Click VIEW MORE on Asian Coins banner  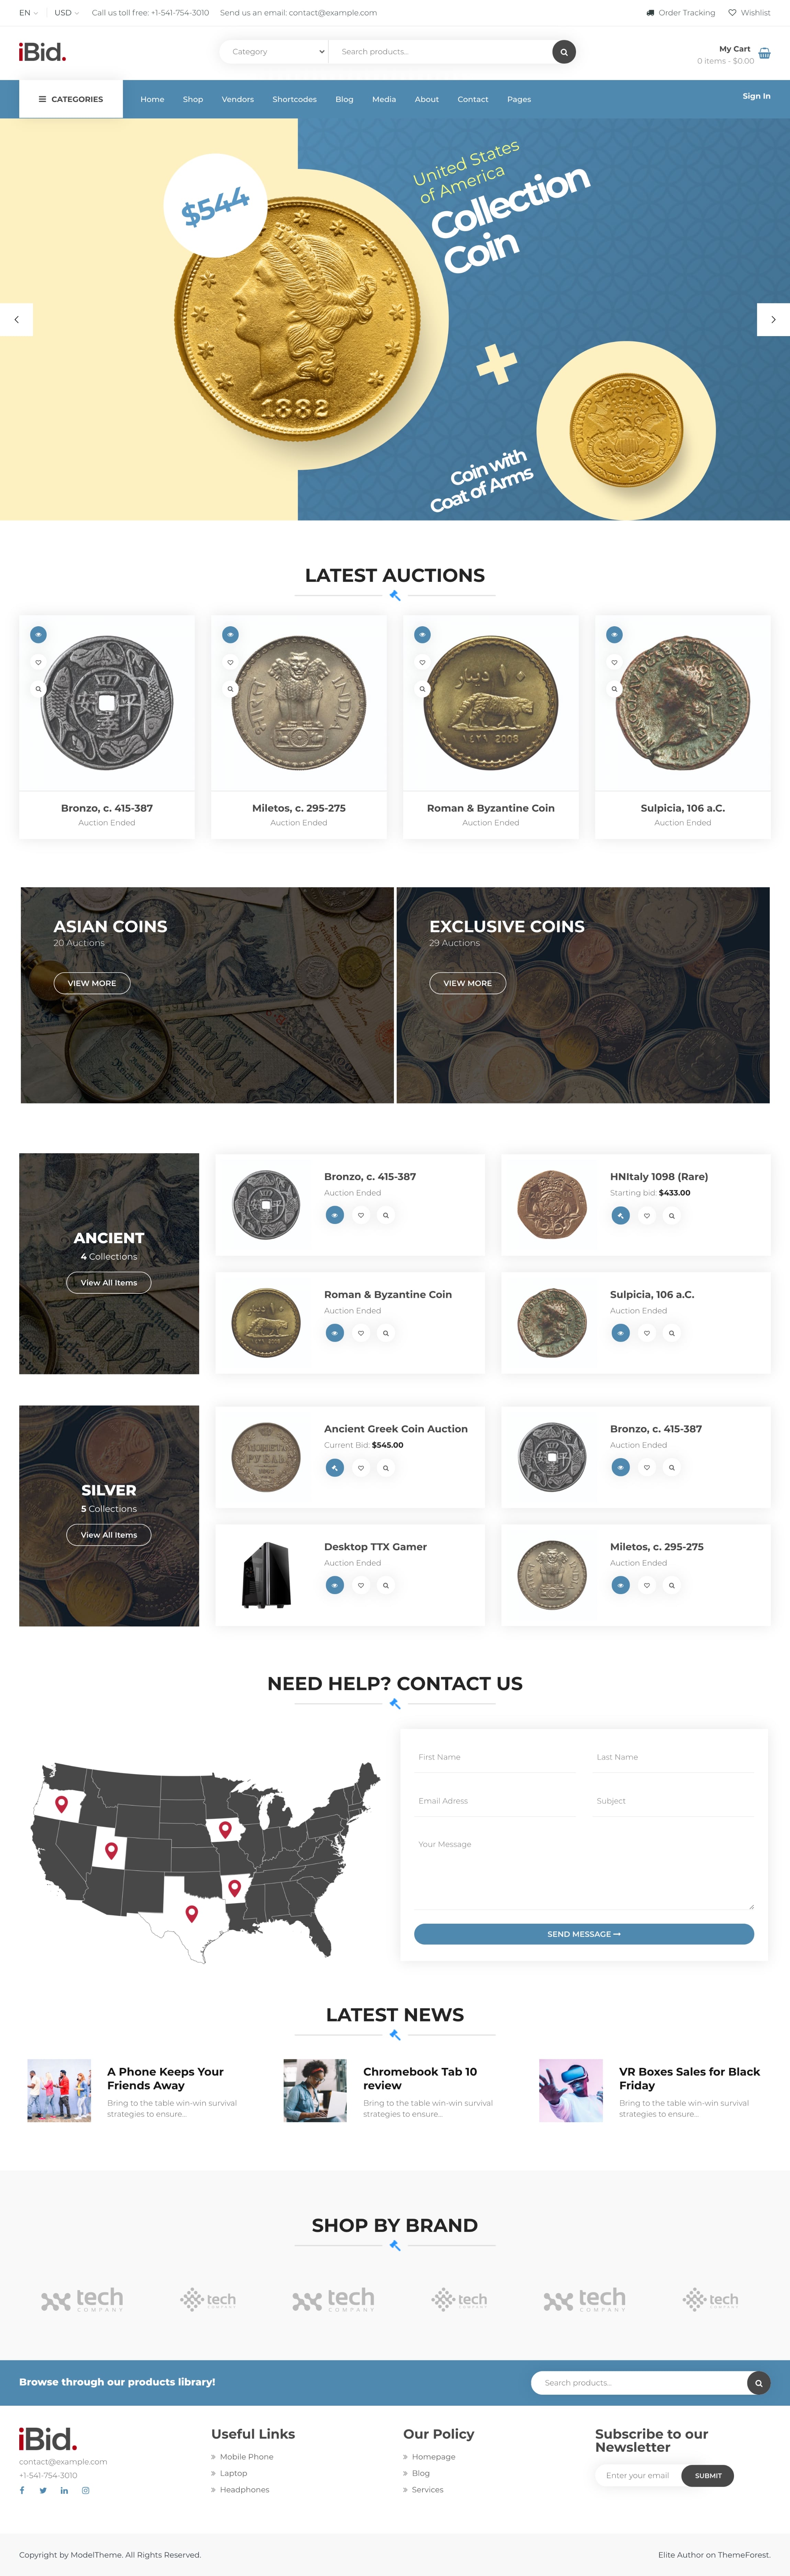[92, 983]
